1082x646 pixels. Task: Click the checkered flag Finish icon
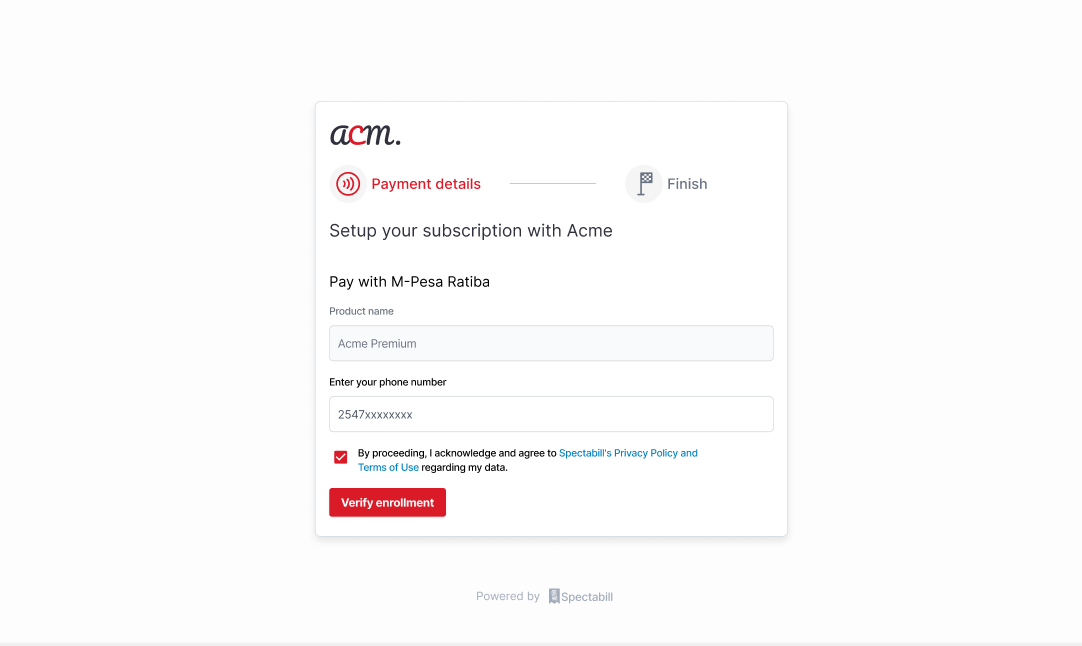pyautogui.click(x=644, y=184)
